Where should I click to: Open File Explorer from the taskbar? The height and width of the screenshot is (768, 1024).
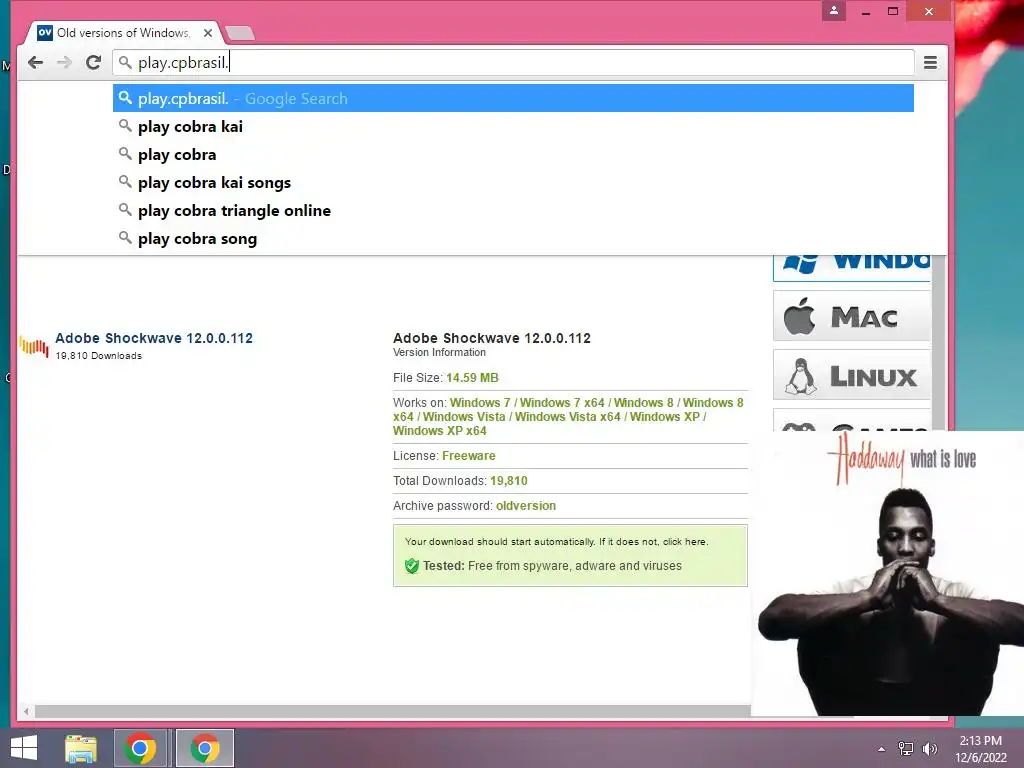(81, 748)
